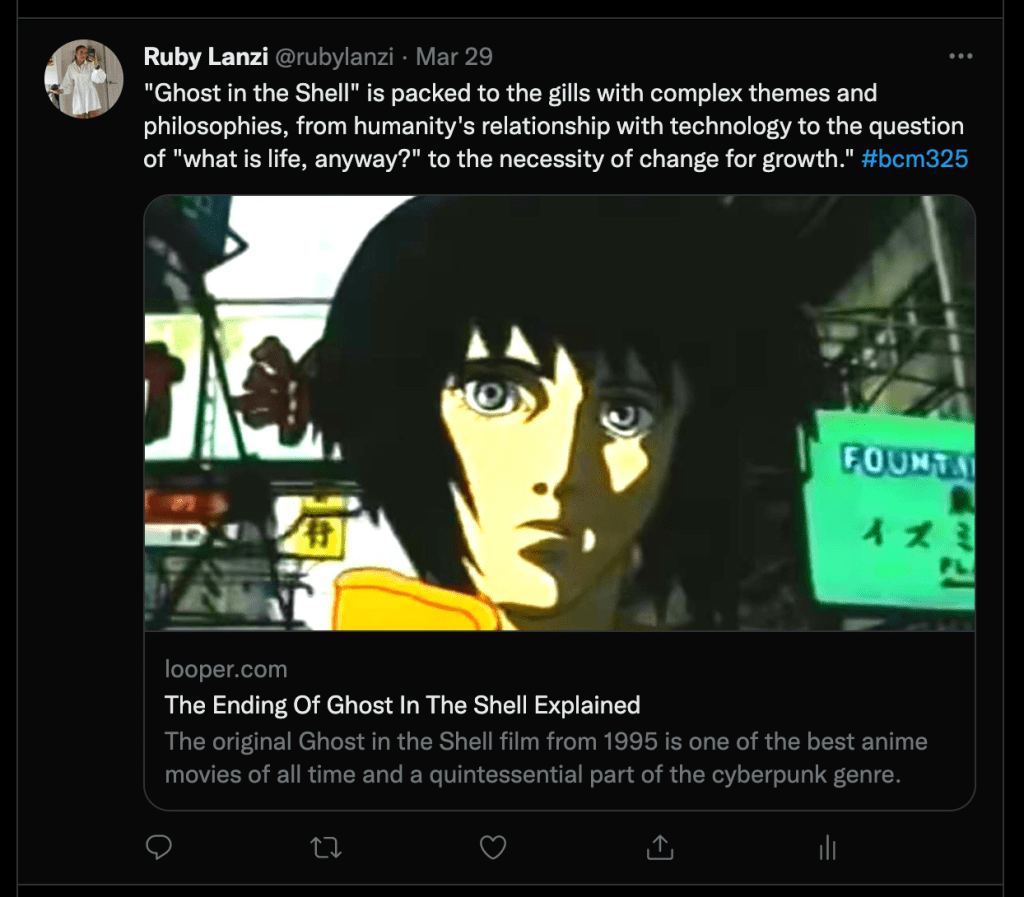This screenshot has width=1024, height=897.
Task: Click the share tweet icon
Action: [659, 848]
